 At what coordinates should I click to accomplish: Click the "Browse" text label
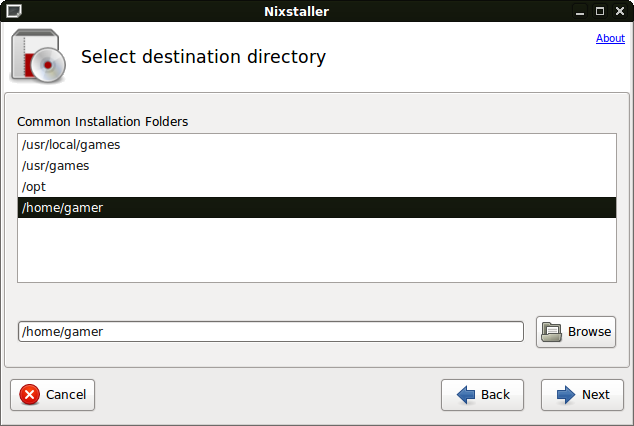tap(589, 331)
